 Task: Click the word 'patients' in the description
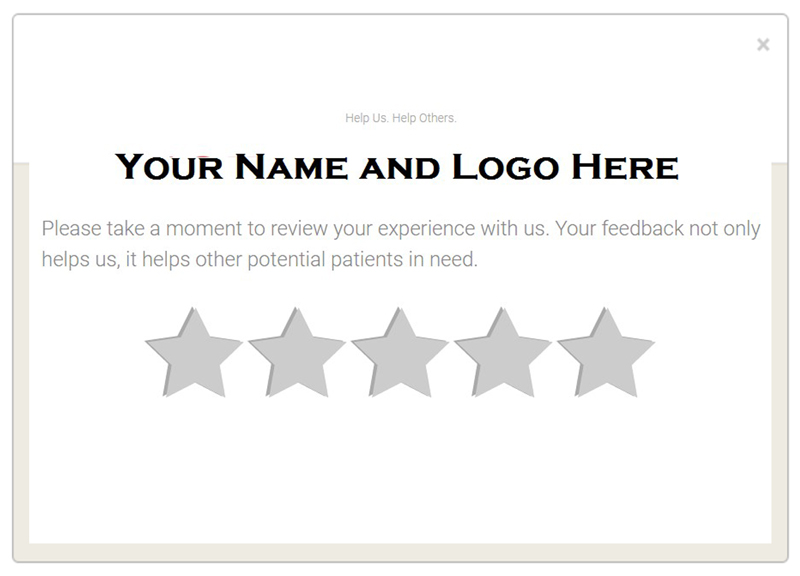367,260
